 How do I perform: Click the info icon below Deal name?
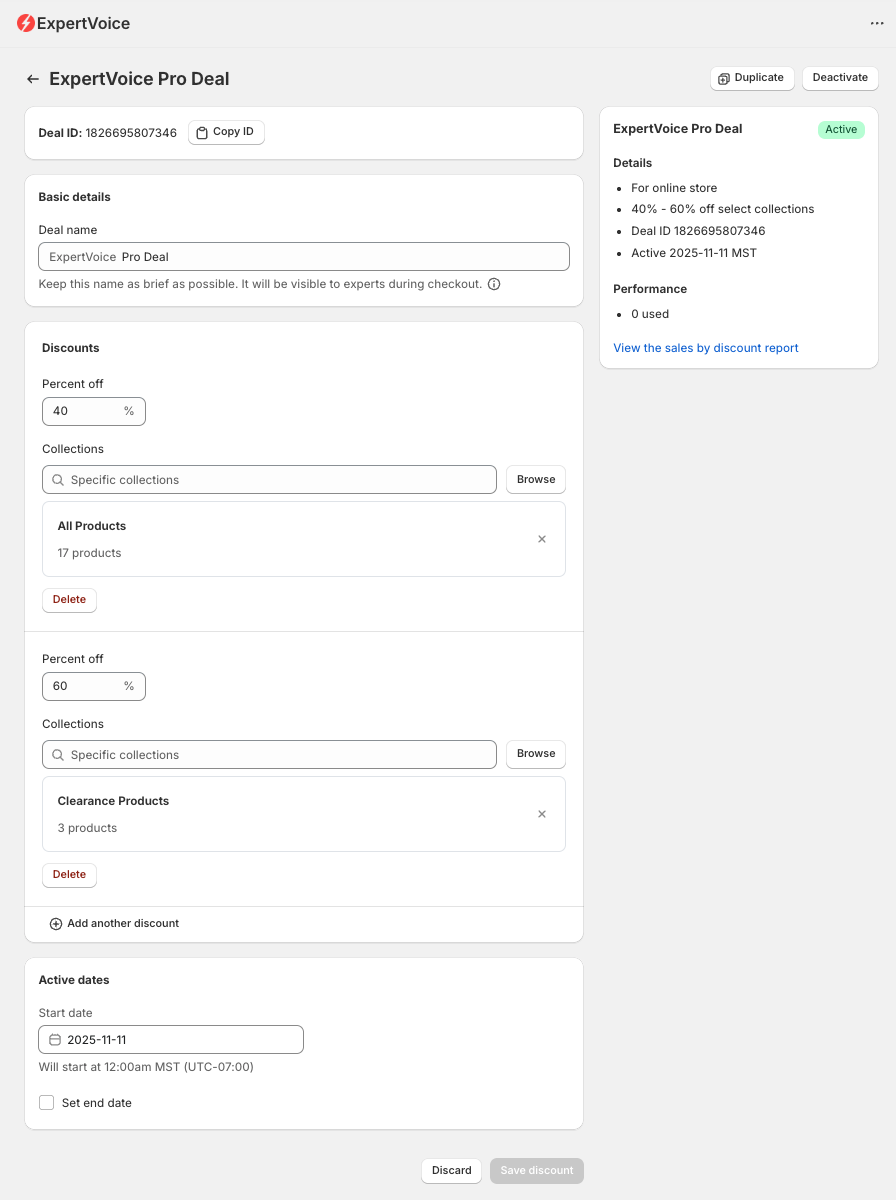[x=494, y=284]
